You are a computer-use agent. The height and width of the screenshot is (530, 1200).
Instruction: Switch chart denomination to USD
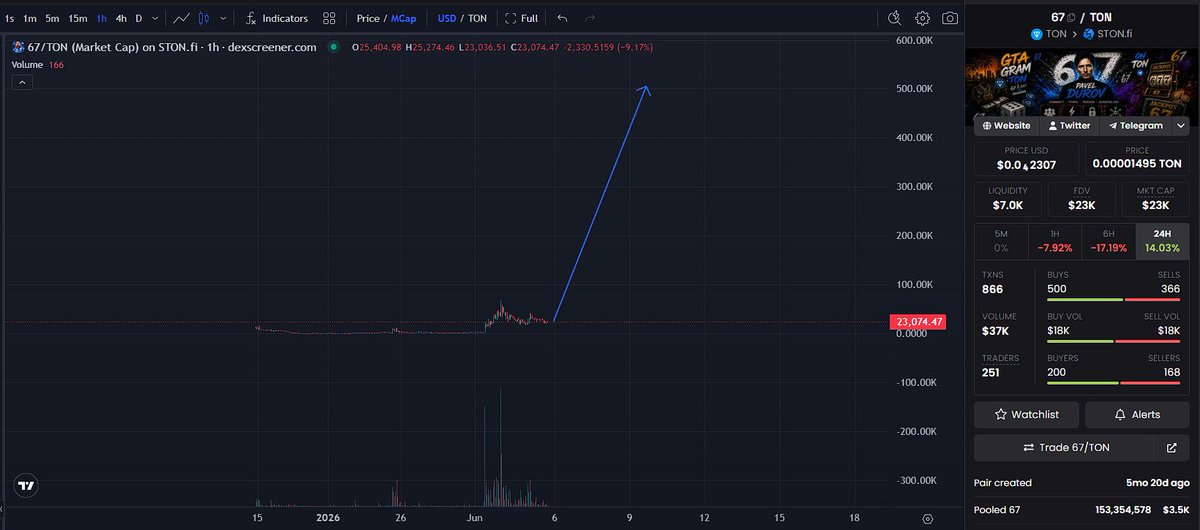447,18
